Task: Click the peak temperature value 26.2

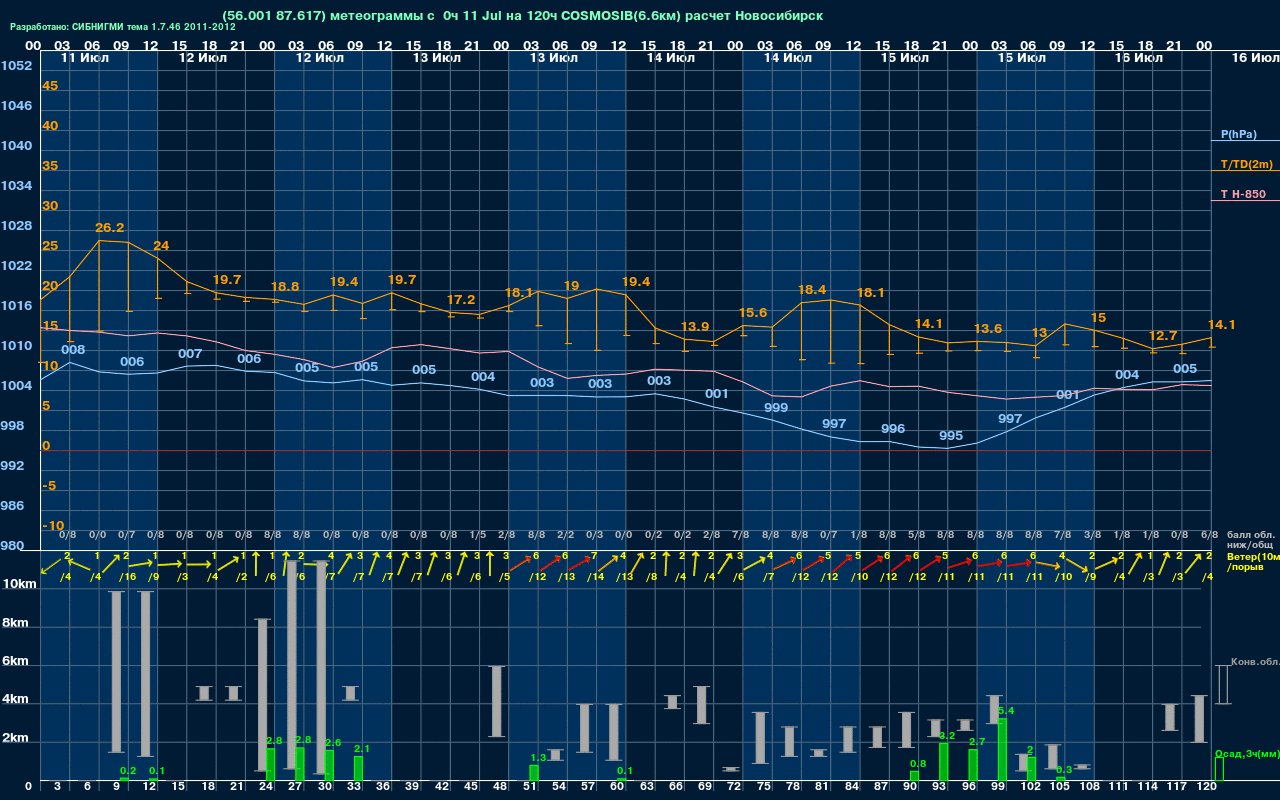Action: pos(109,228)
